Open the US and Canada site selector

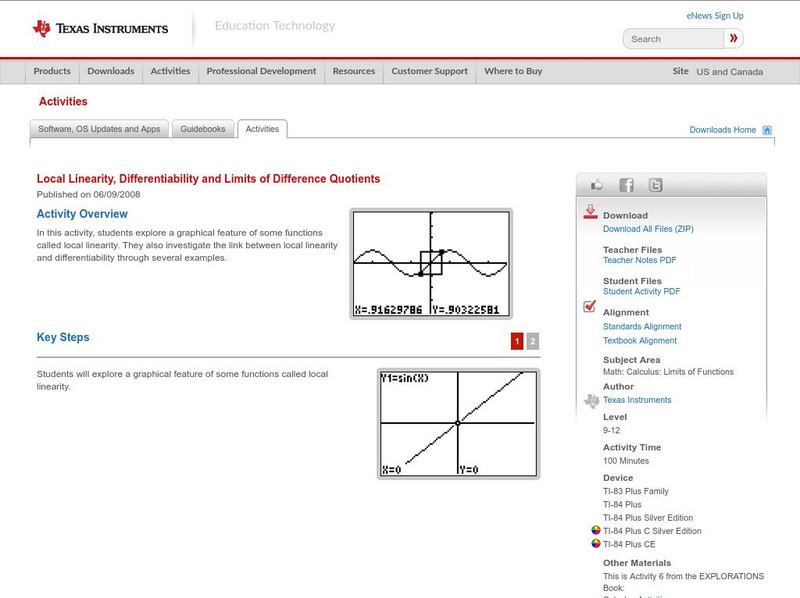coord(730,72)
